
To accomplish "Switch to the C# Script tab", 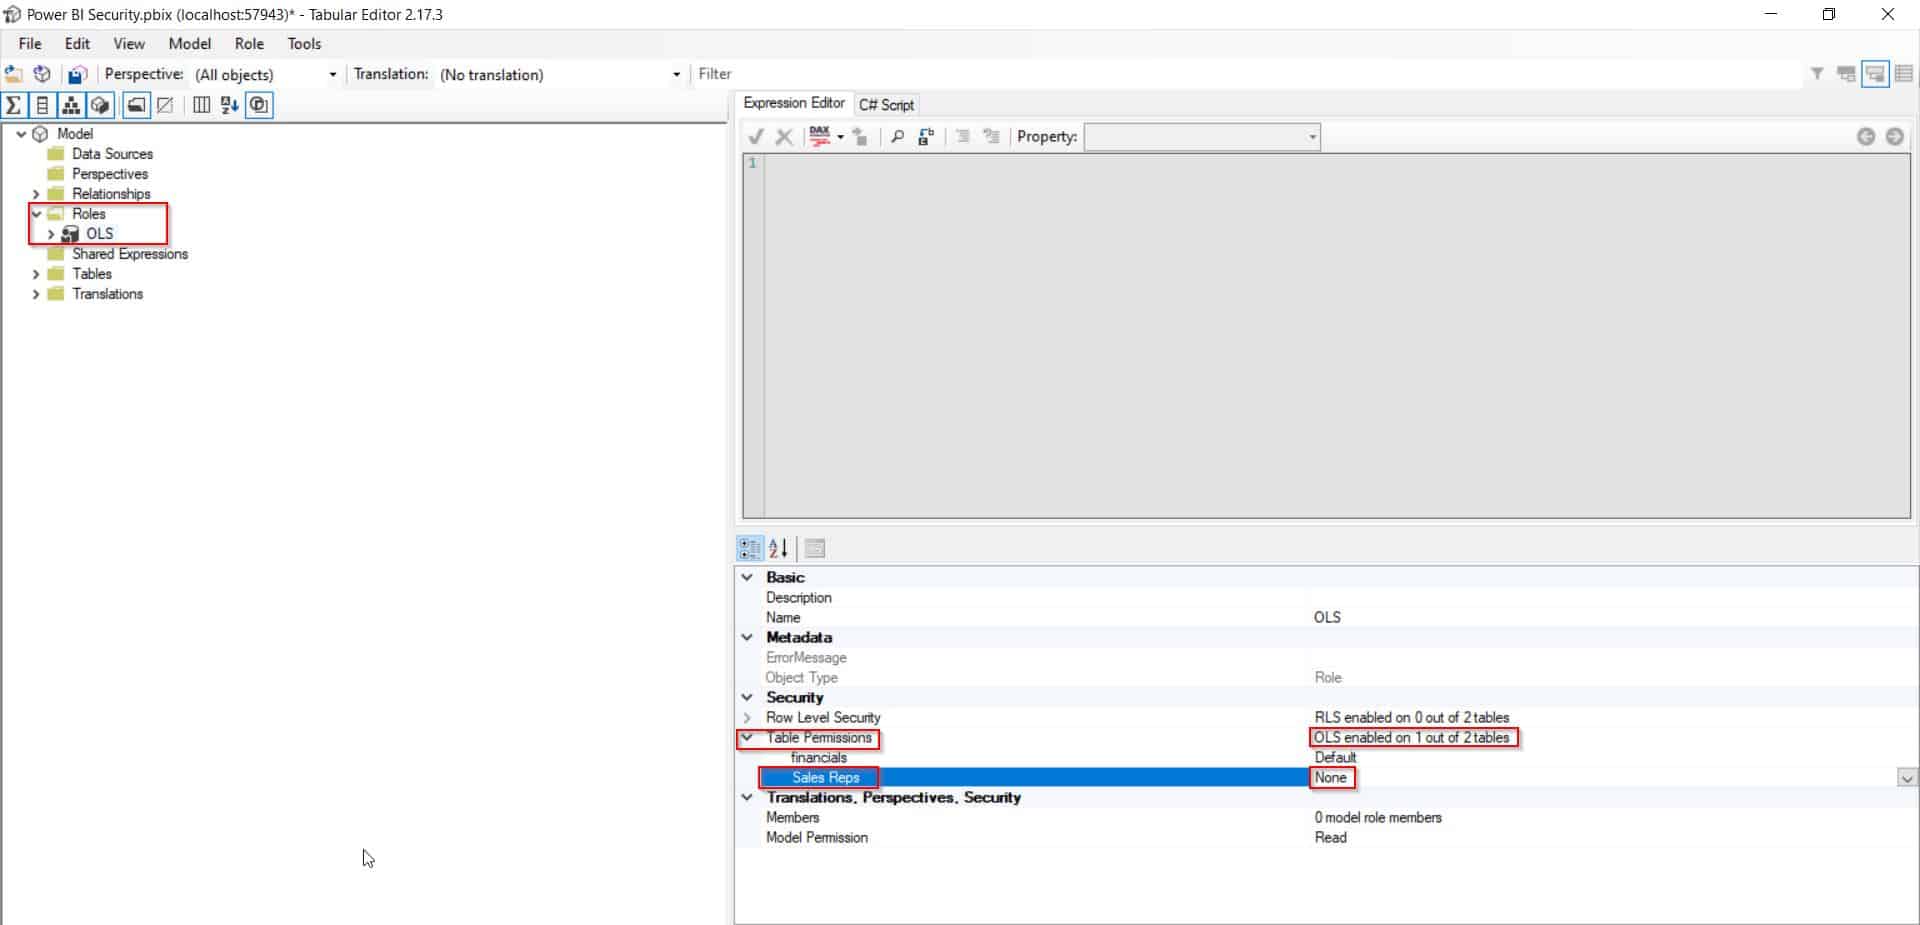I will pyautogui.click(x=886, y=104).
